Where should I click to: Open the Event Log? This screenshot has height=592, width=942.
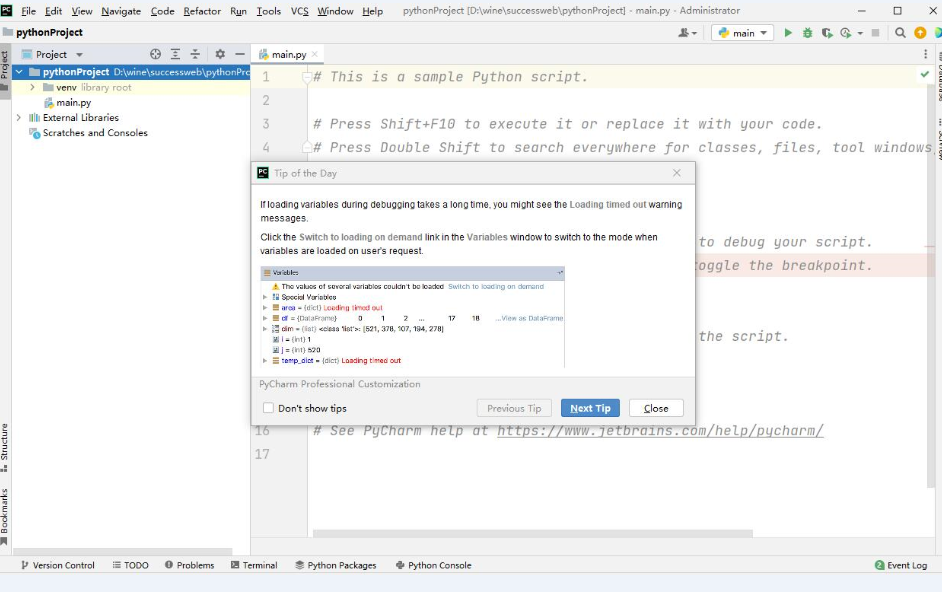901,565
